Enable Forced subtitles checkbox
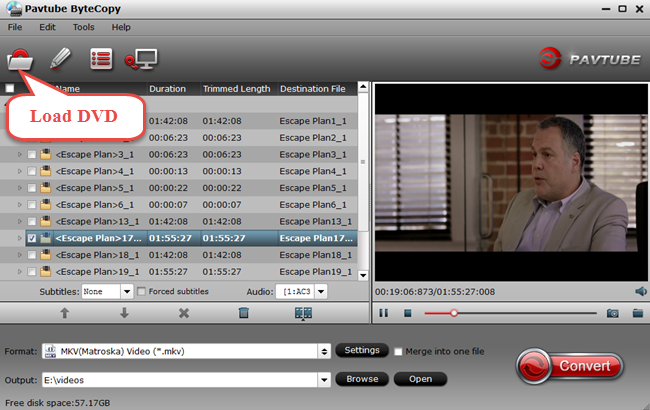 click(141, 291)
